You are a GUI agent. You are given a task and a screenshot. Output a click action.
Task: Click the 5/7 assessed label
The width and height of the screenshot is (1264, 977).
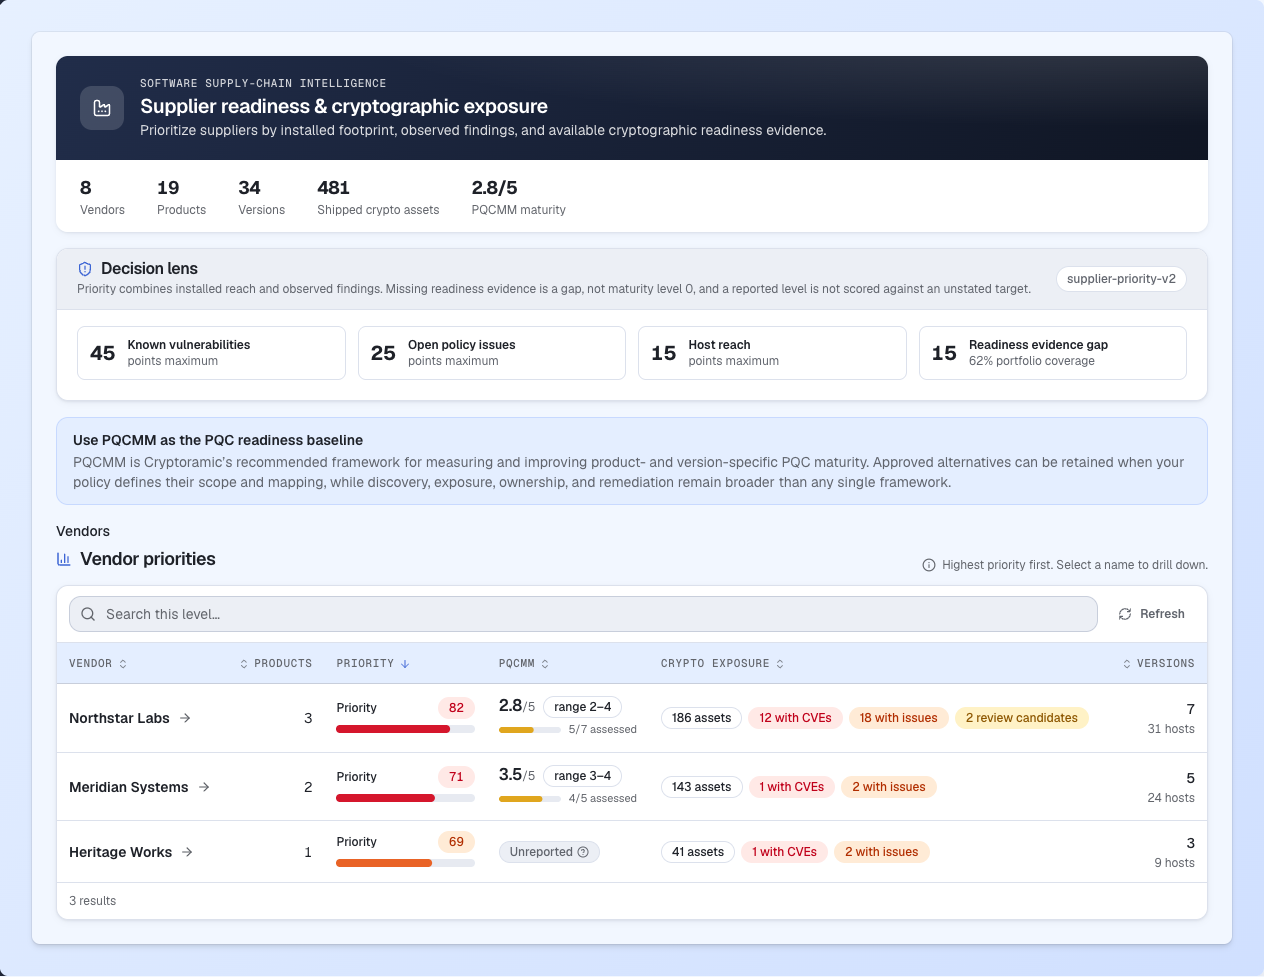click(603, 730)
